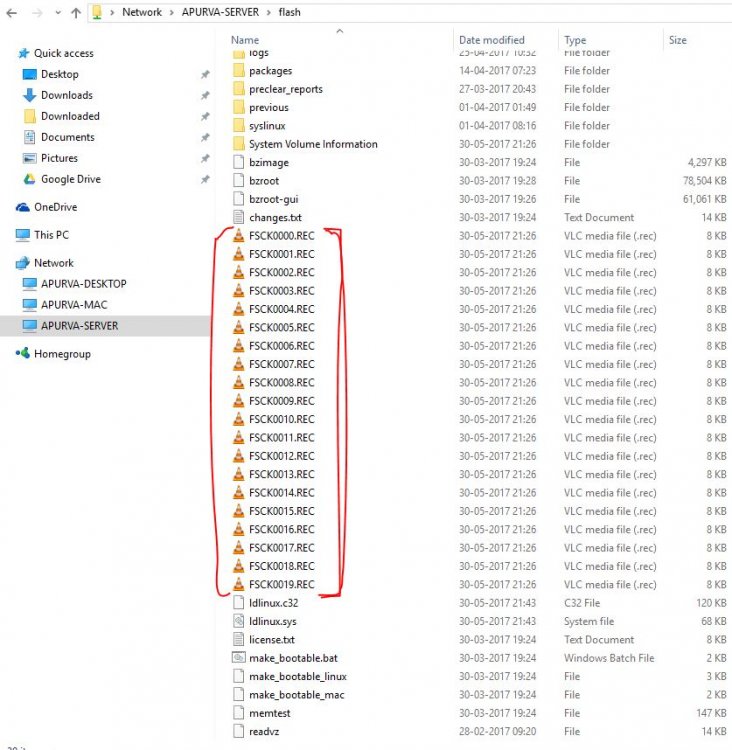Click the Back navigation arrow
This screenshot has height=750, width=732.
click(11, 13)
